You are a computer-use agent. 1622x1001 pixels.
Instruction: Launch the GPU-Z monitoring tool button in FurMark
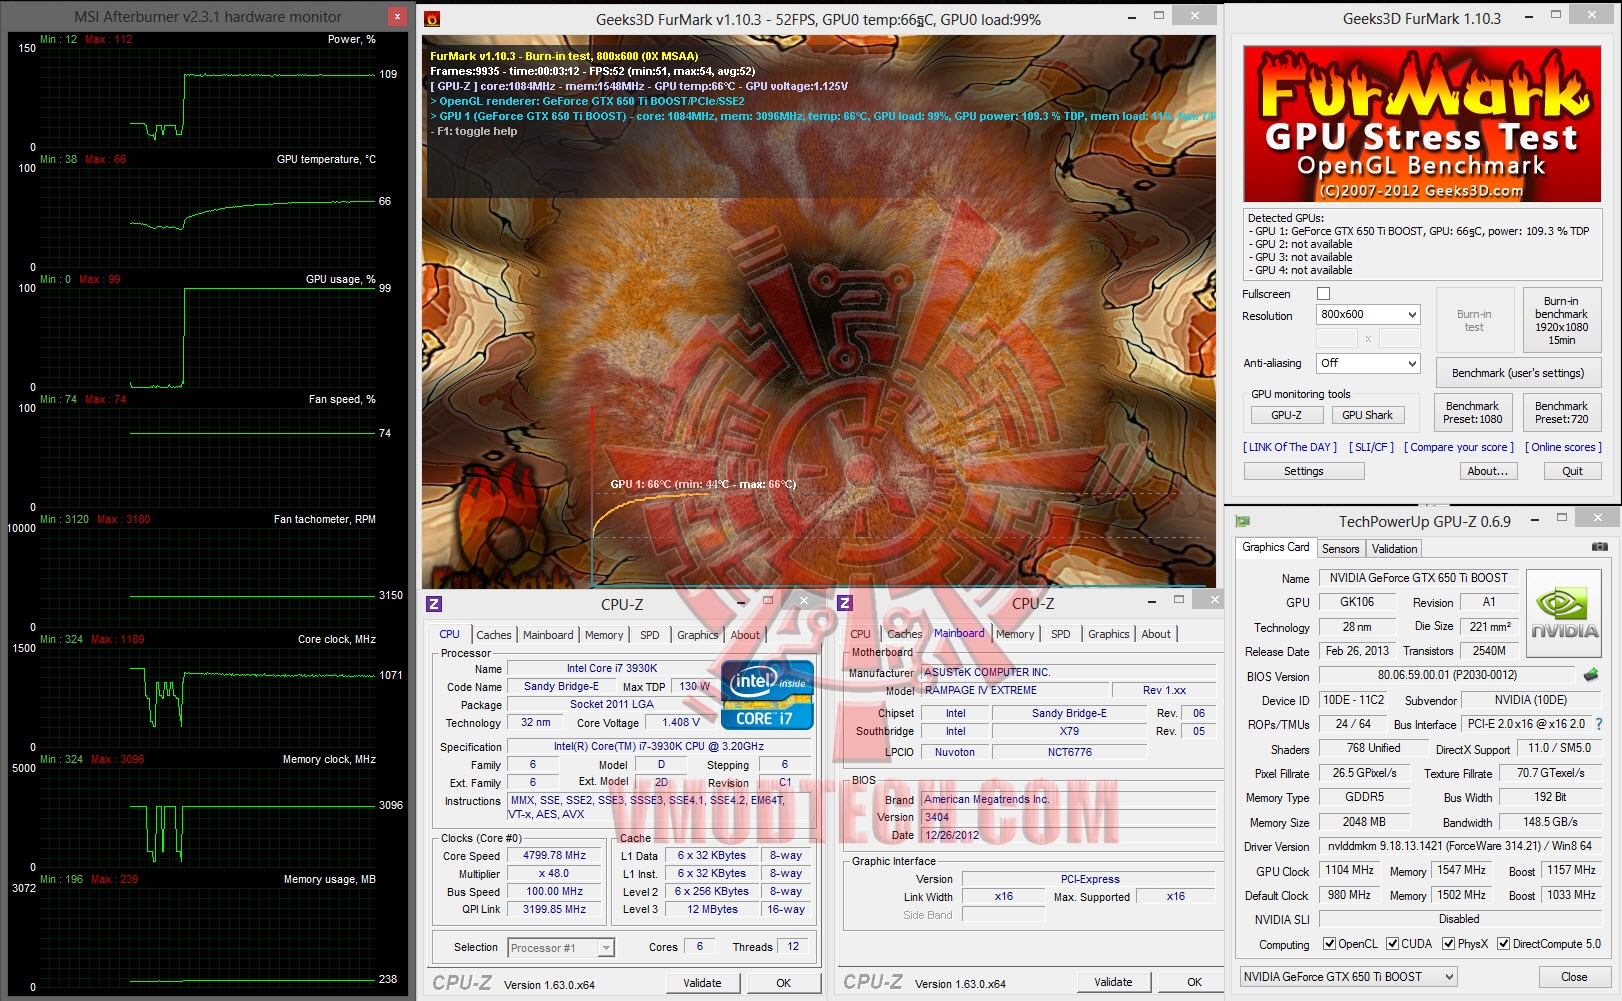1287,415
